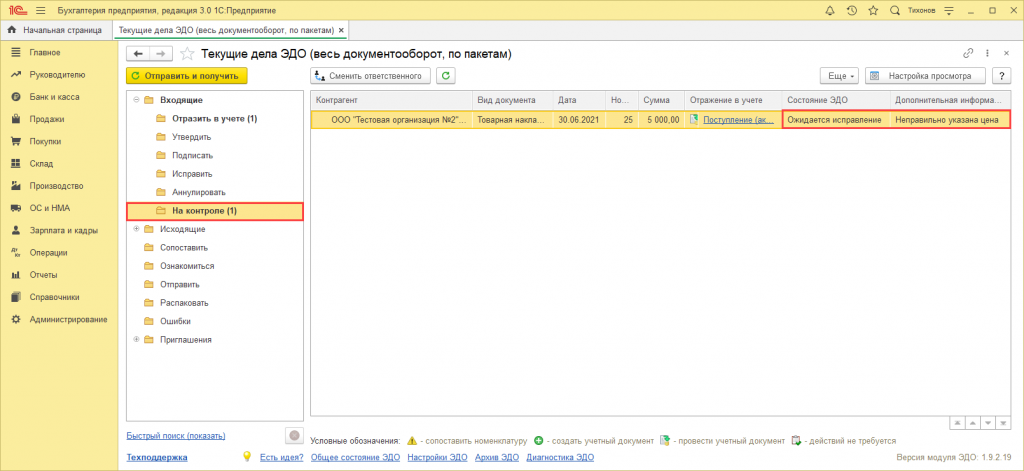Click Сменить ответственного button
The height and width of the screenshot is (471, 1024).
click(370, 76)
